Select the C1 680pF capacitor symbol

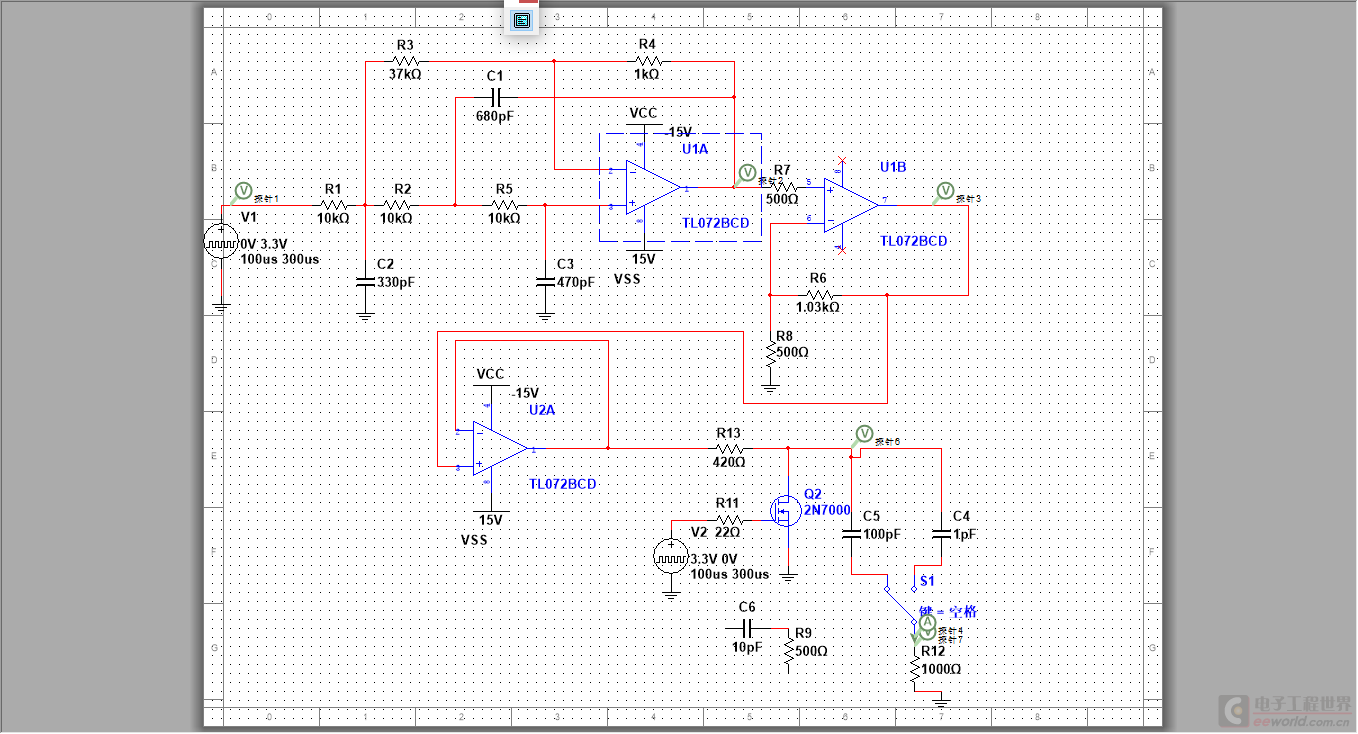click(x=495, y=97)
